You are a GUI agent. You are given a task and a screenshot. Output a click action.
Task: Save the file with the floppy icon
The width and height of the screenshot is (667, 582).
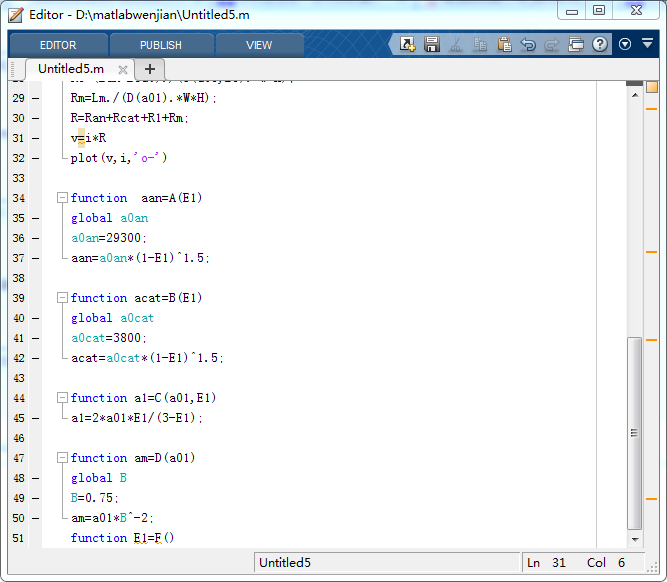pyautogui.click(x=431, y=44)
